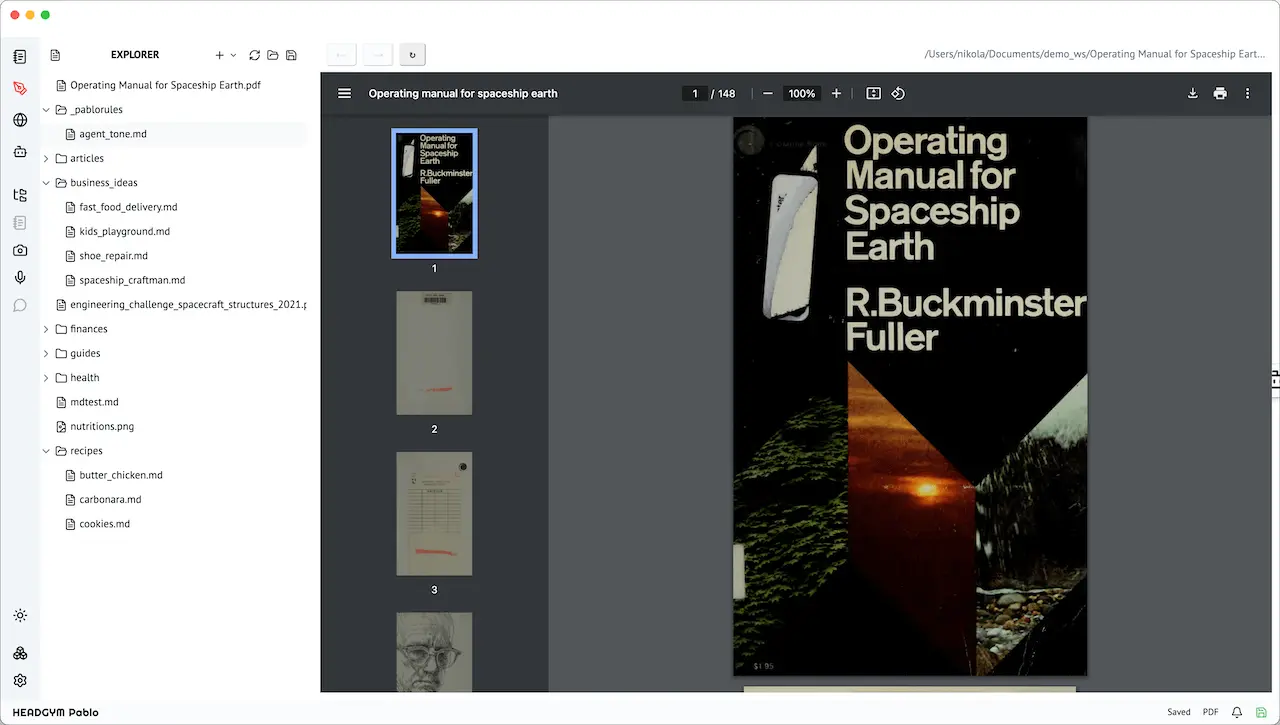Click the notifications bell in status bar
The height and width of the screenshot is (725, 1280).
(1237, 712)
